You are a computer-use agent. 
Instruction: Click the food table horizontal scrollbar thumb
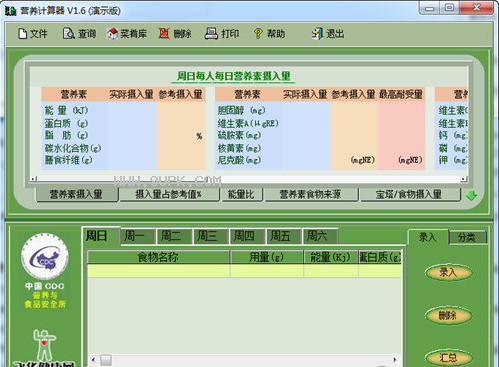pos(106,360)
